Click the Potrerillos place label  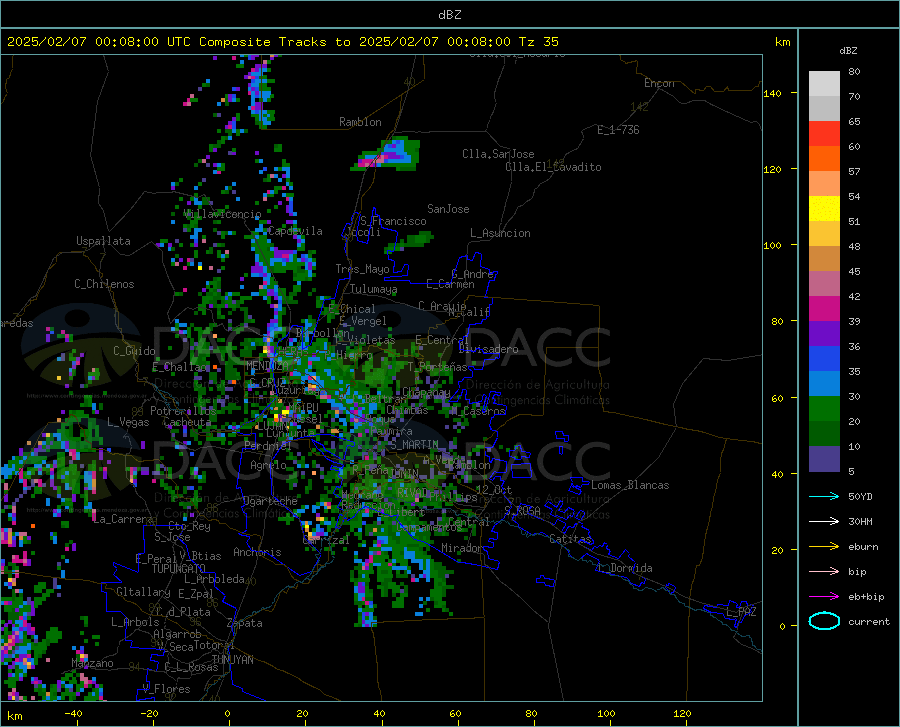183,411
